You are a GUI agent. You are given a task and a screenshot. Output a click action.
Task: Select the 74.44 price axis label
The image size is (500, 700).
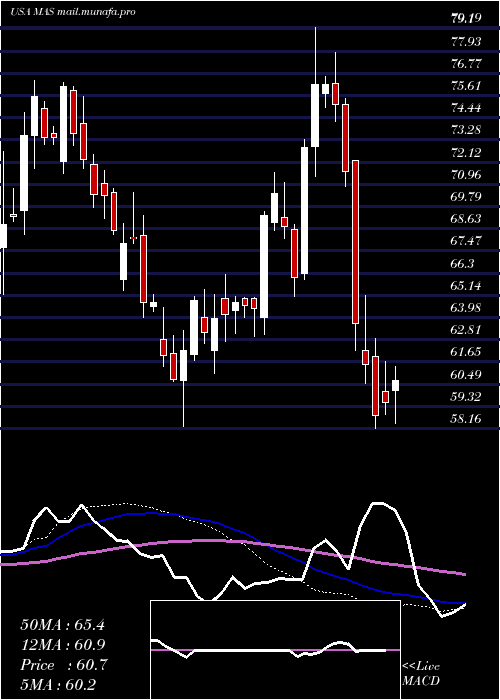[466, 108]
